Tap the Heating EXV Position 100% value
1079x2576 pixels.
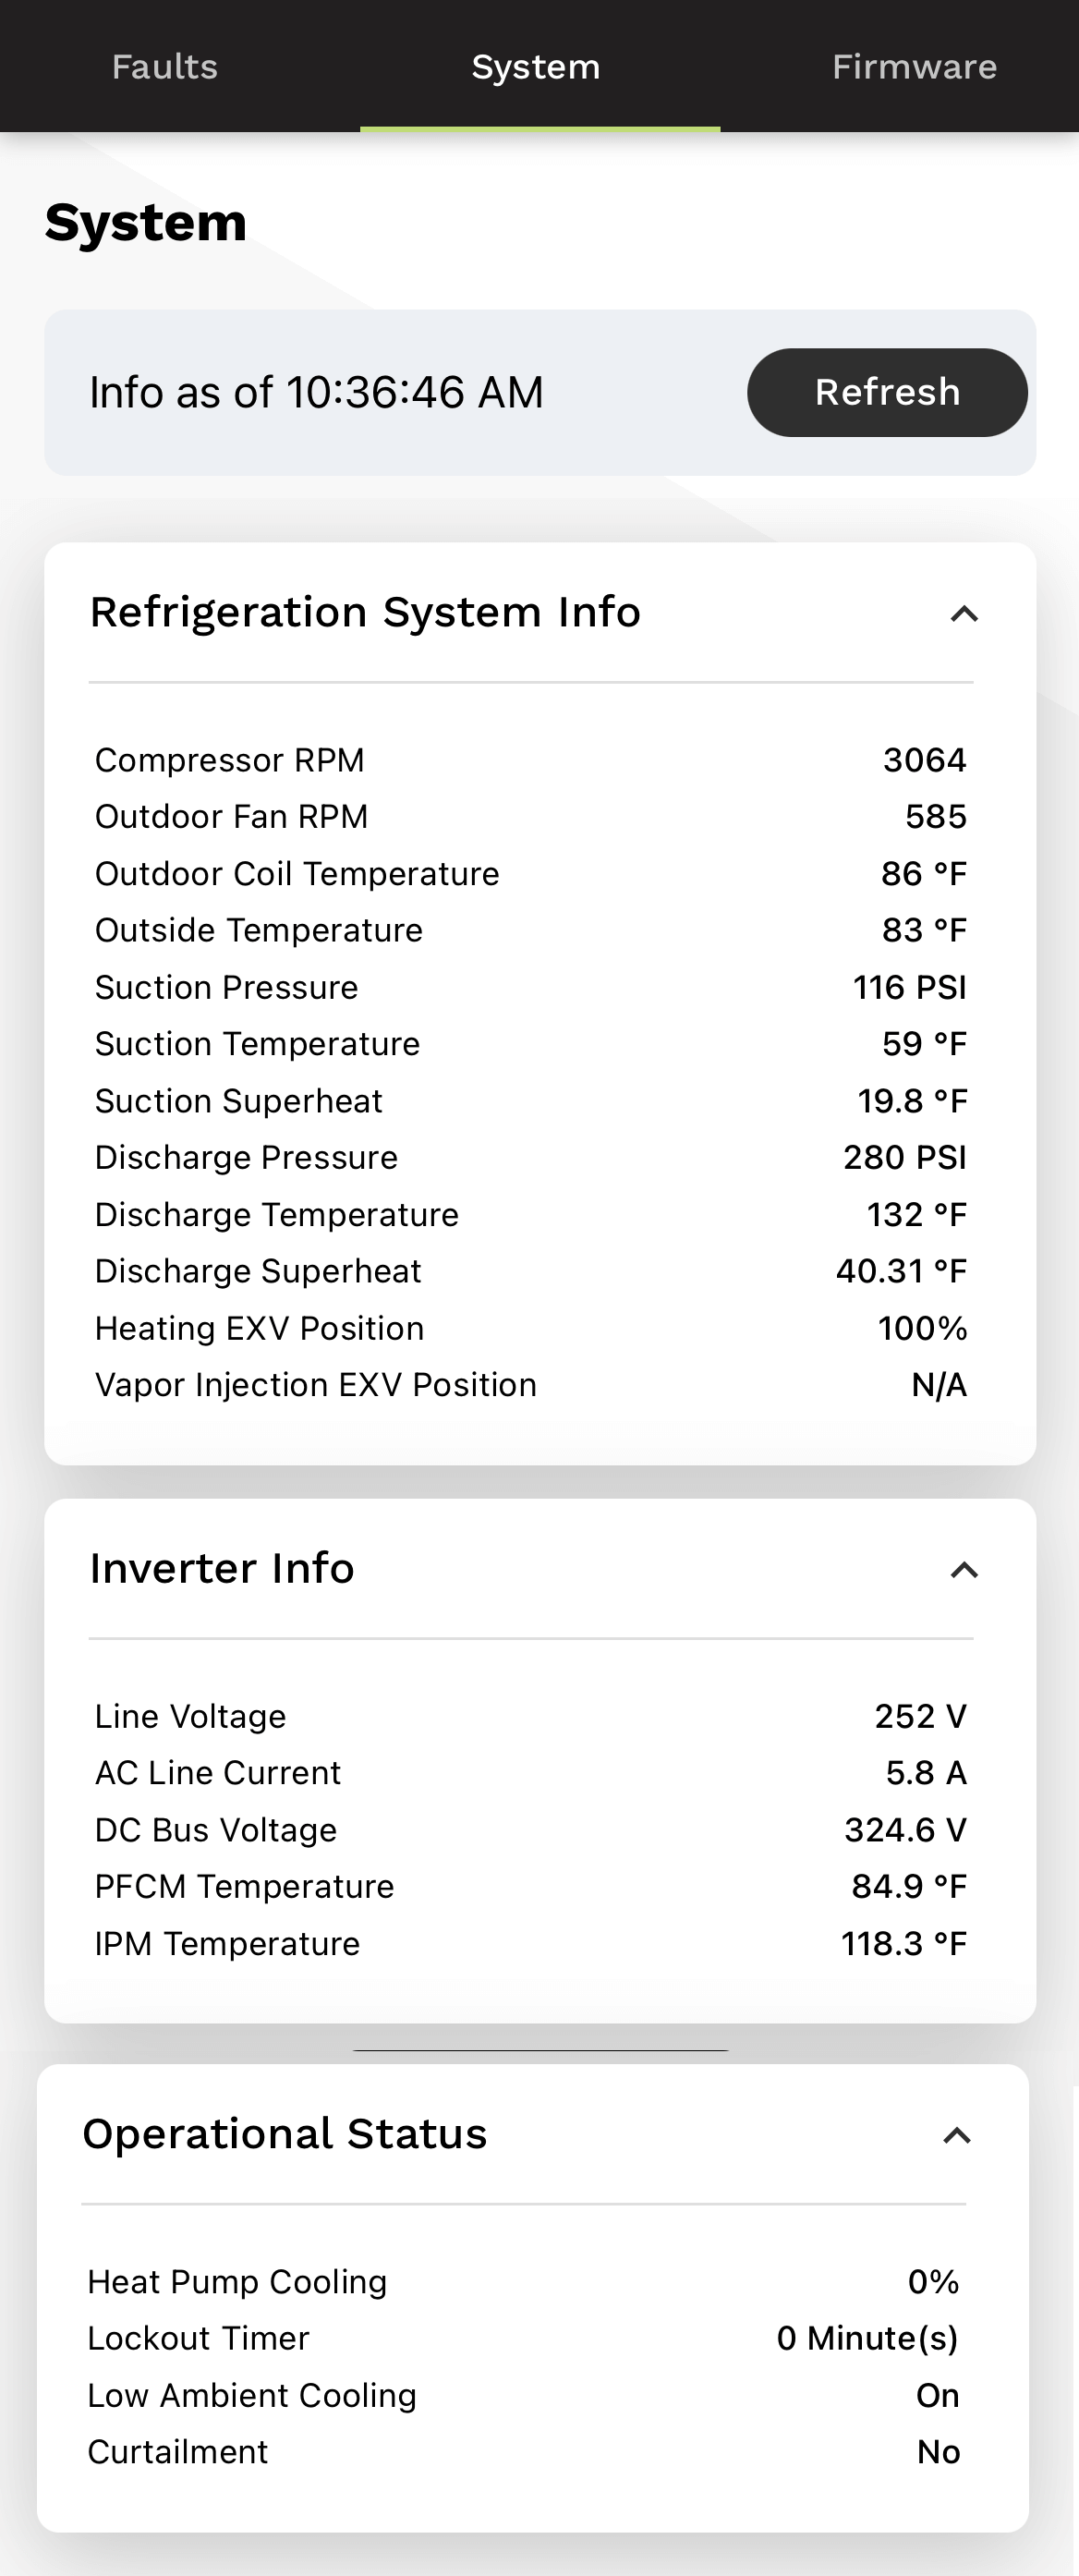[x=922, y=1328]
